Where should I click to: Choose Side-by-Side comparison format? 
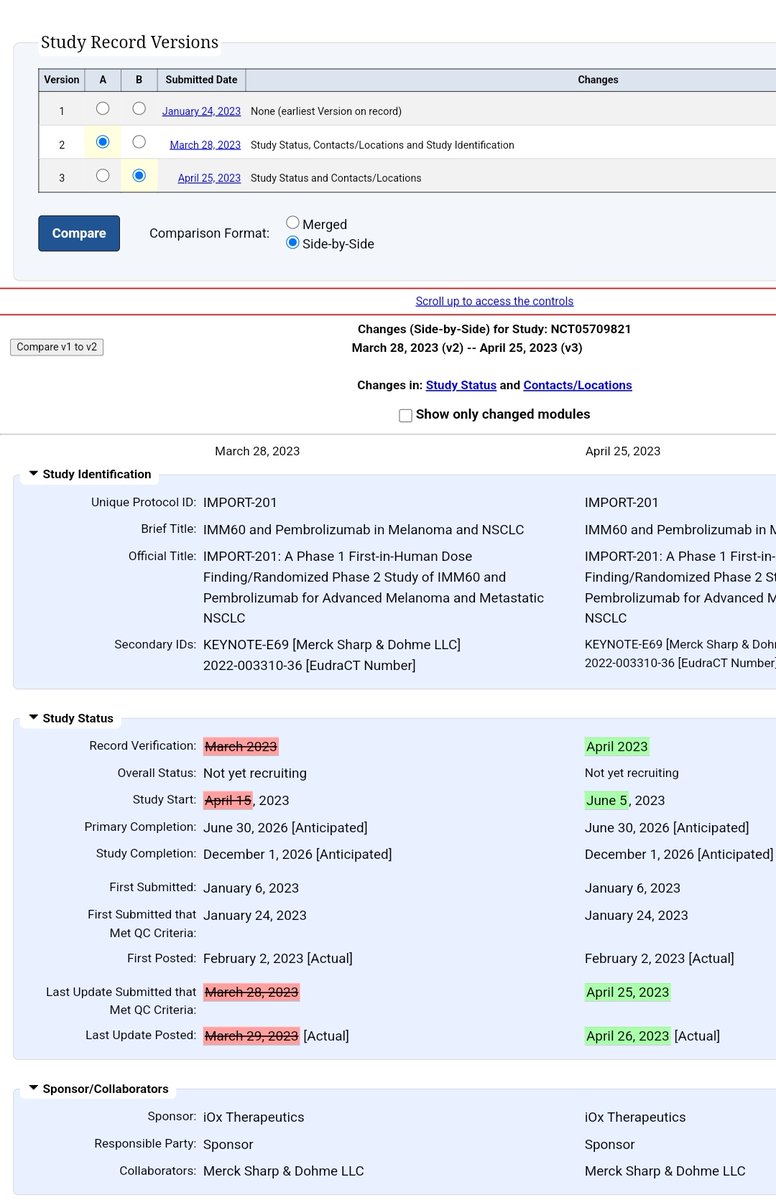coord(293,242)
